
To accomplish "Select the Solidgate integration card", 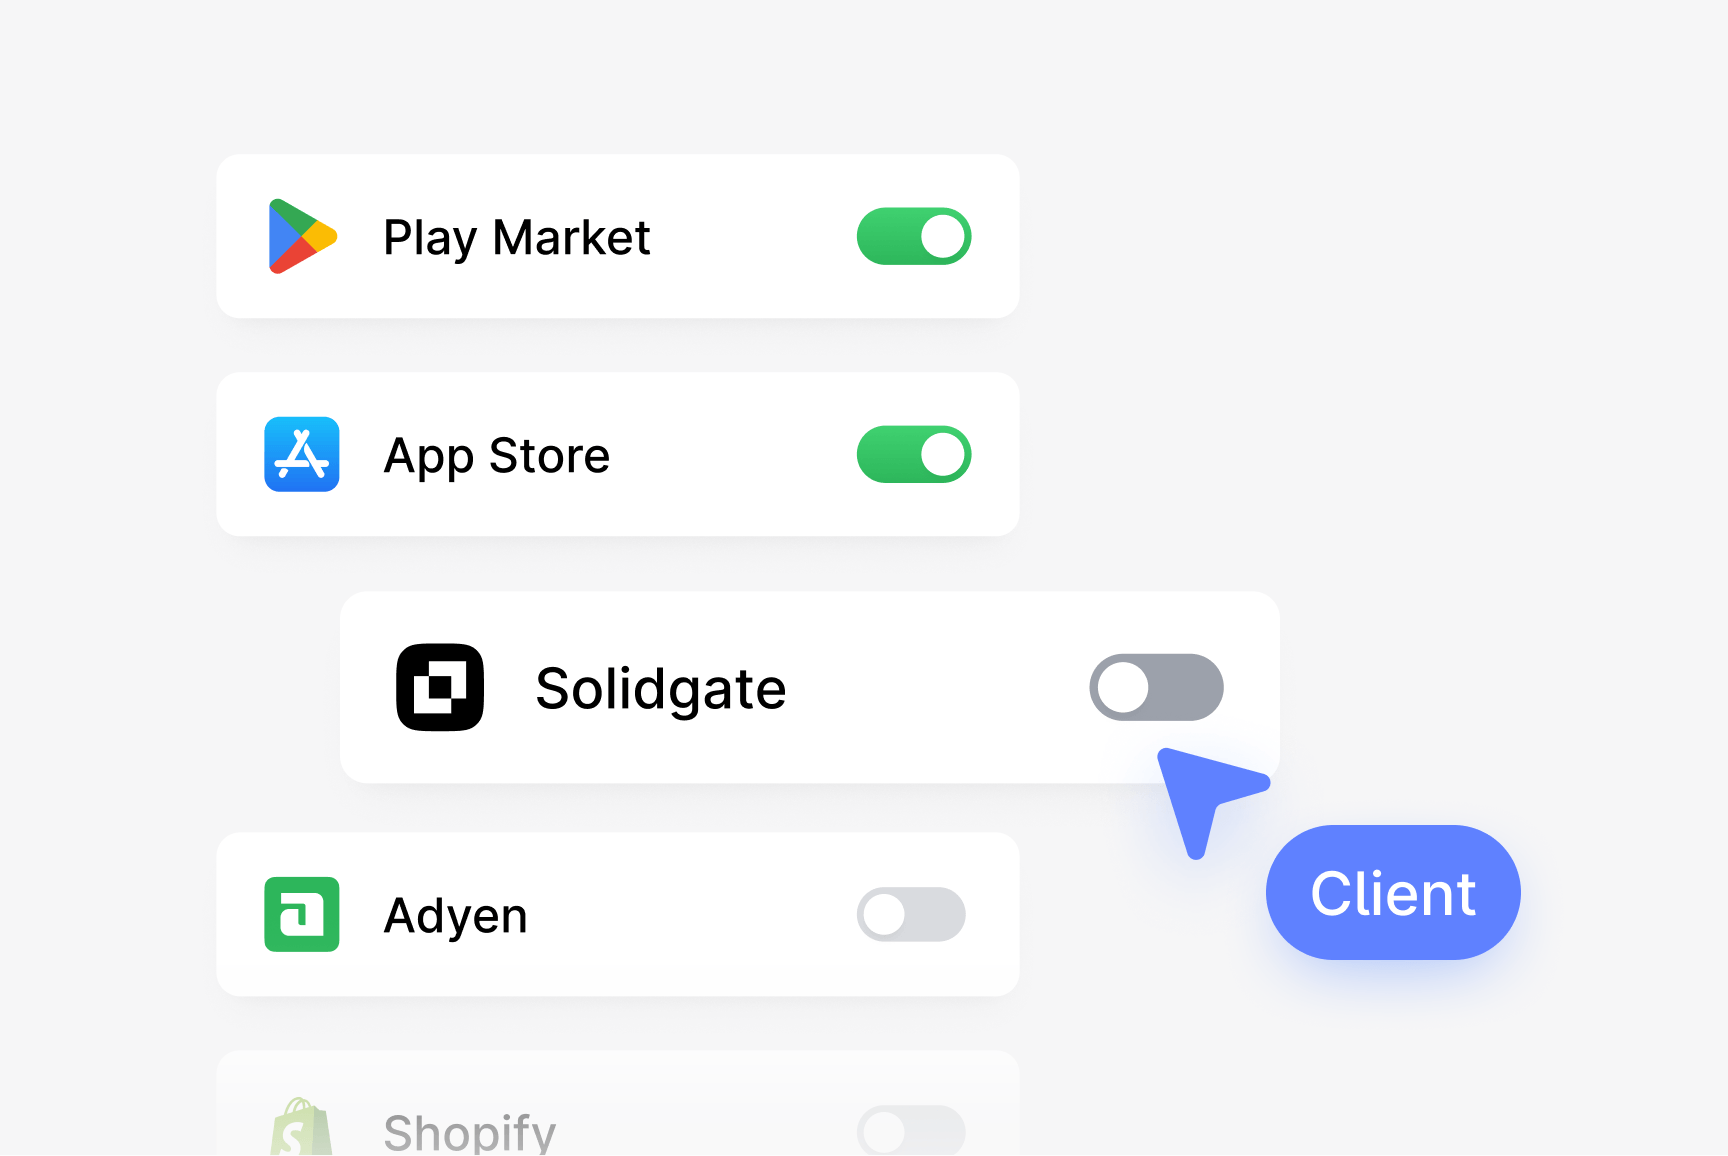I will pyautogui.click(x=810, y=687).
